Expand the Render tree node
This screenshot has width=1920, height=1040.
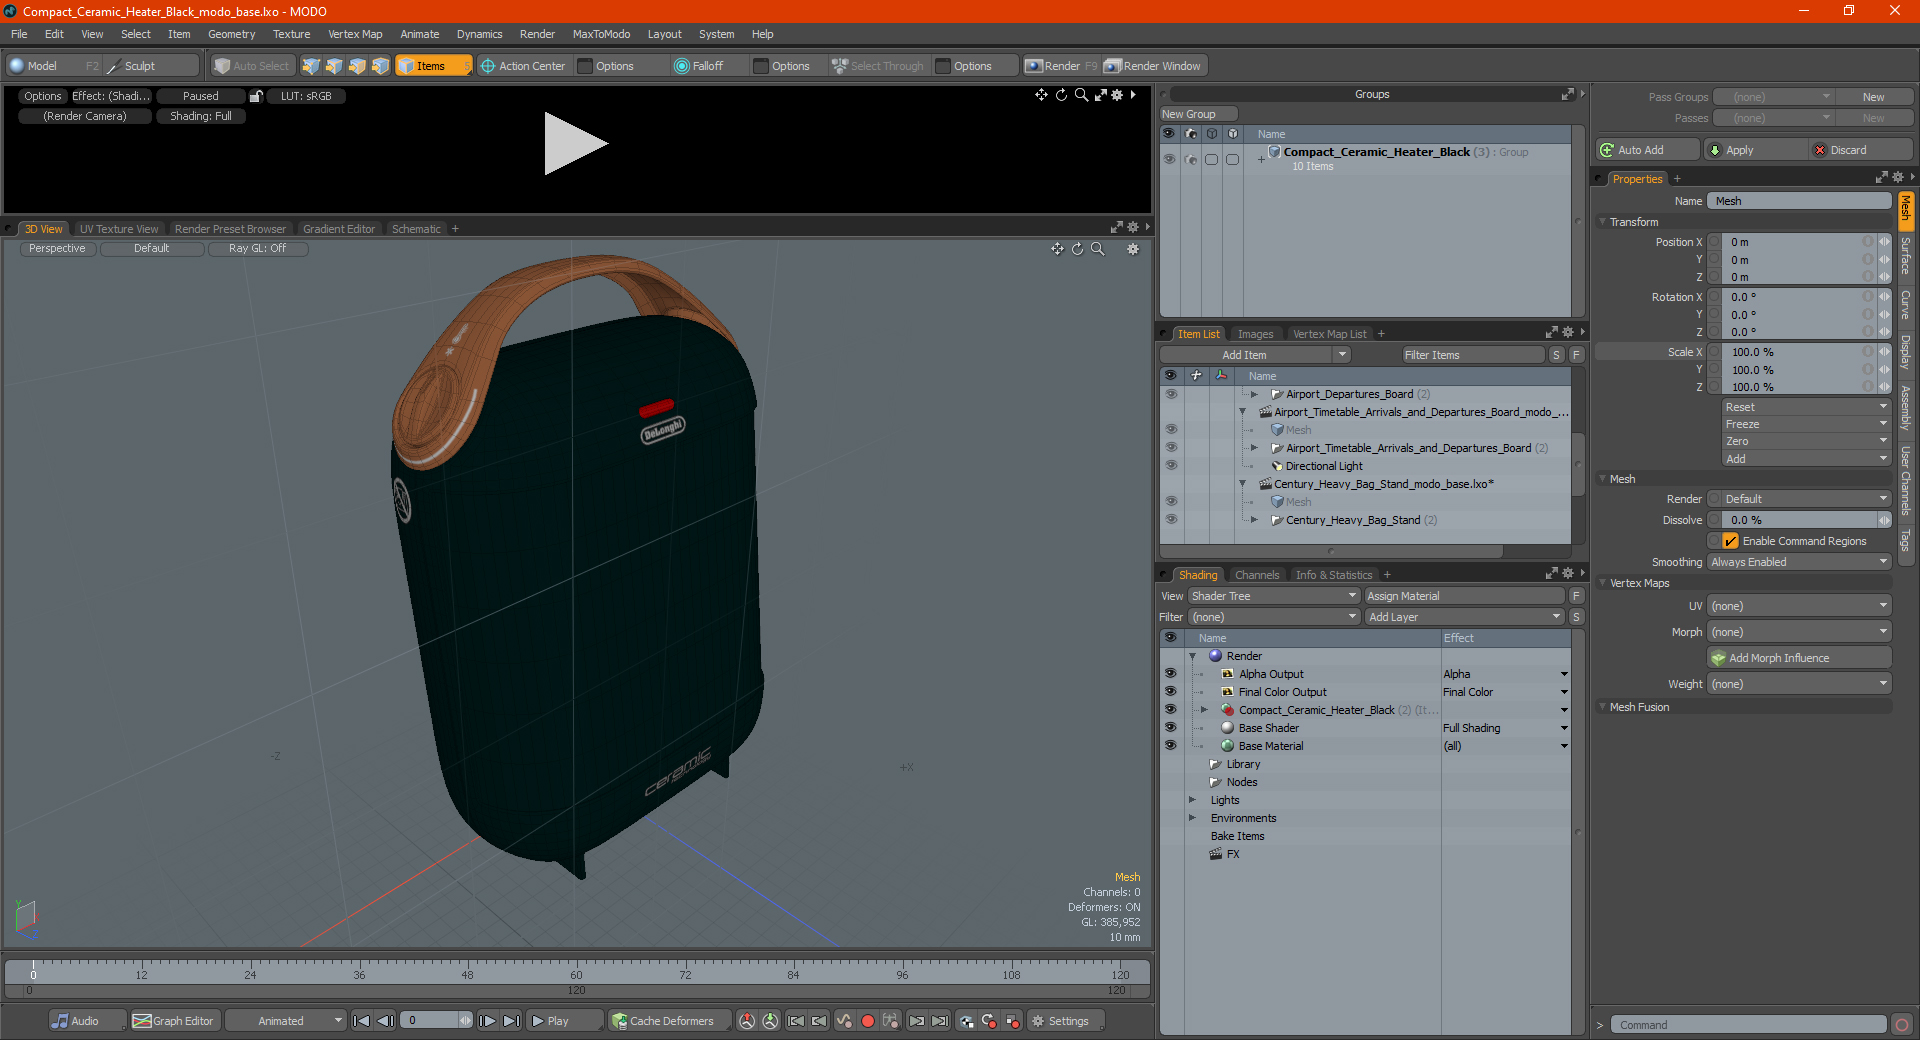[1192, 656]
